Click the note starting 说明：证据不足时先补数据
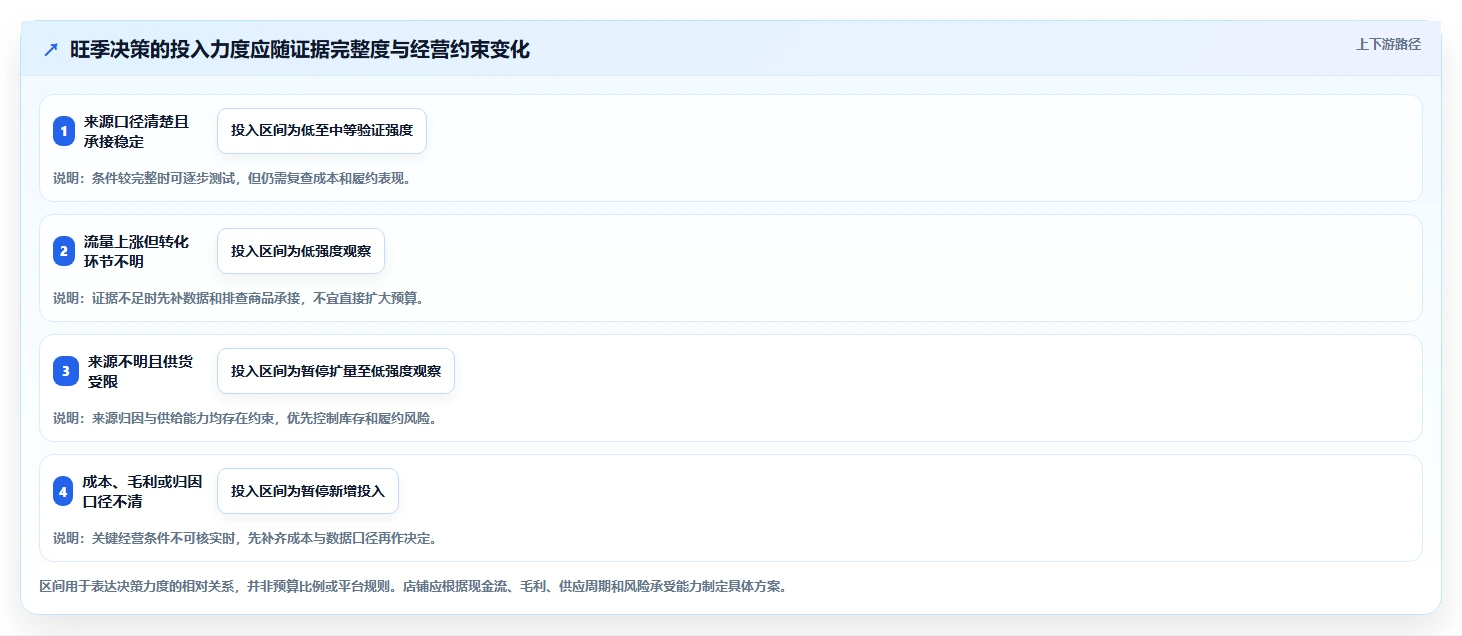 [x=238, y=298]
